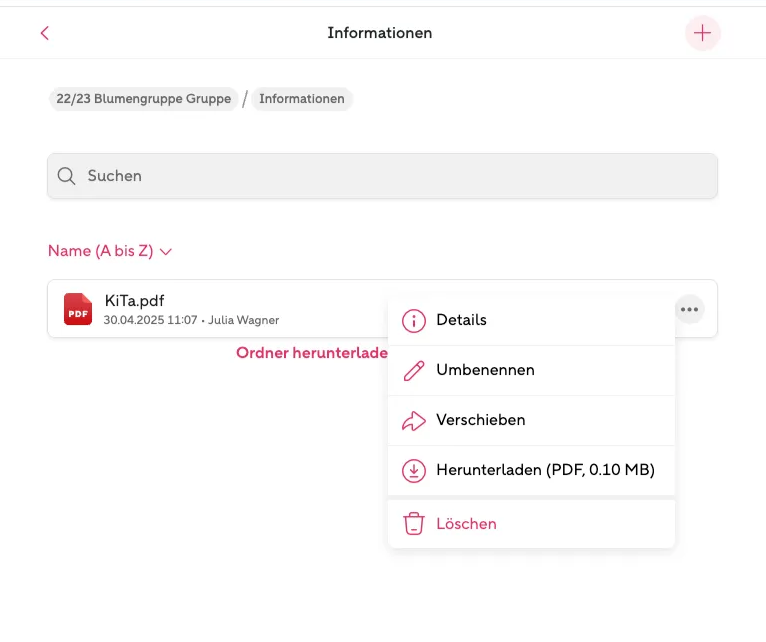This screenshot has height=642, width=766.
Task: Choose Verschieben from the context menu
Action: click(531, 421)
